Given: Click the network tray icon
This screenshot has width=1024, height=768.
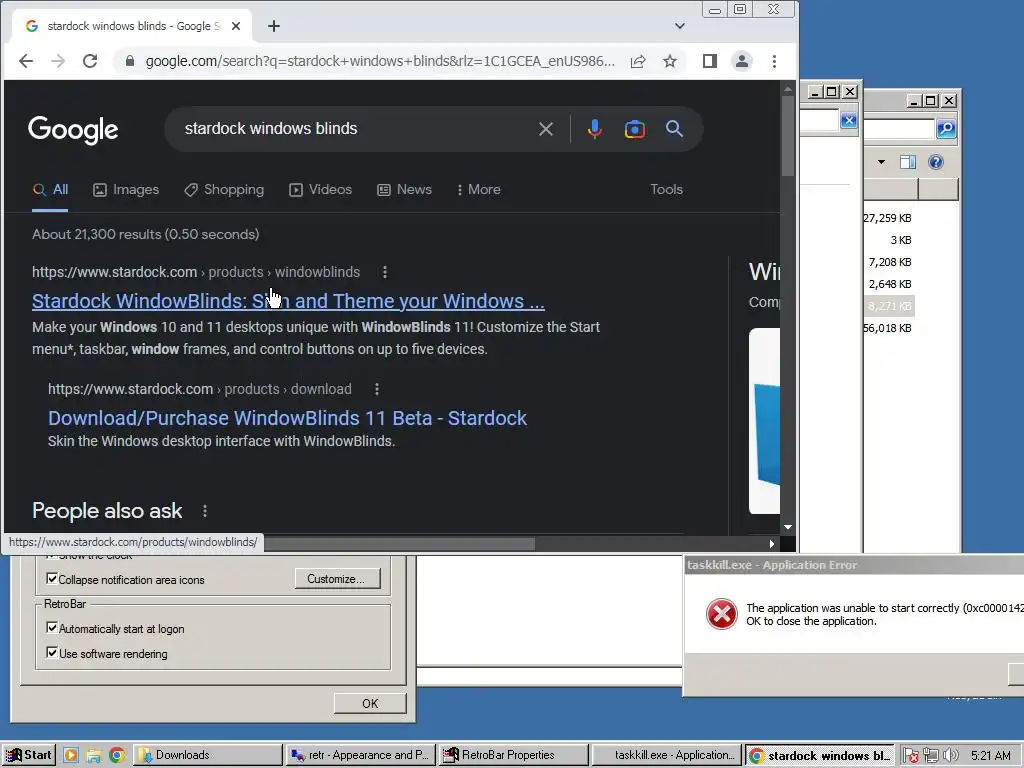Looking at the screenshot, I should coord(931,756).
